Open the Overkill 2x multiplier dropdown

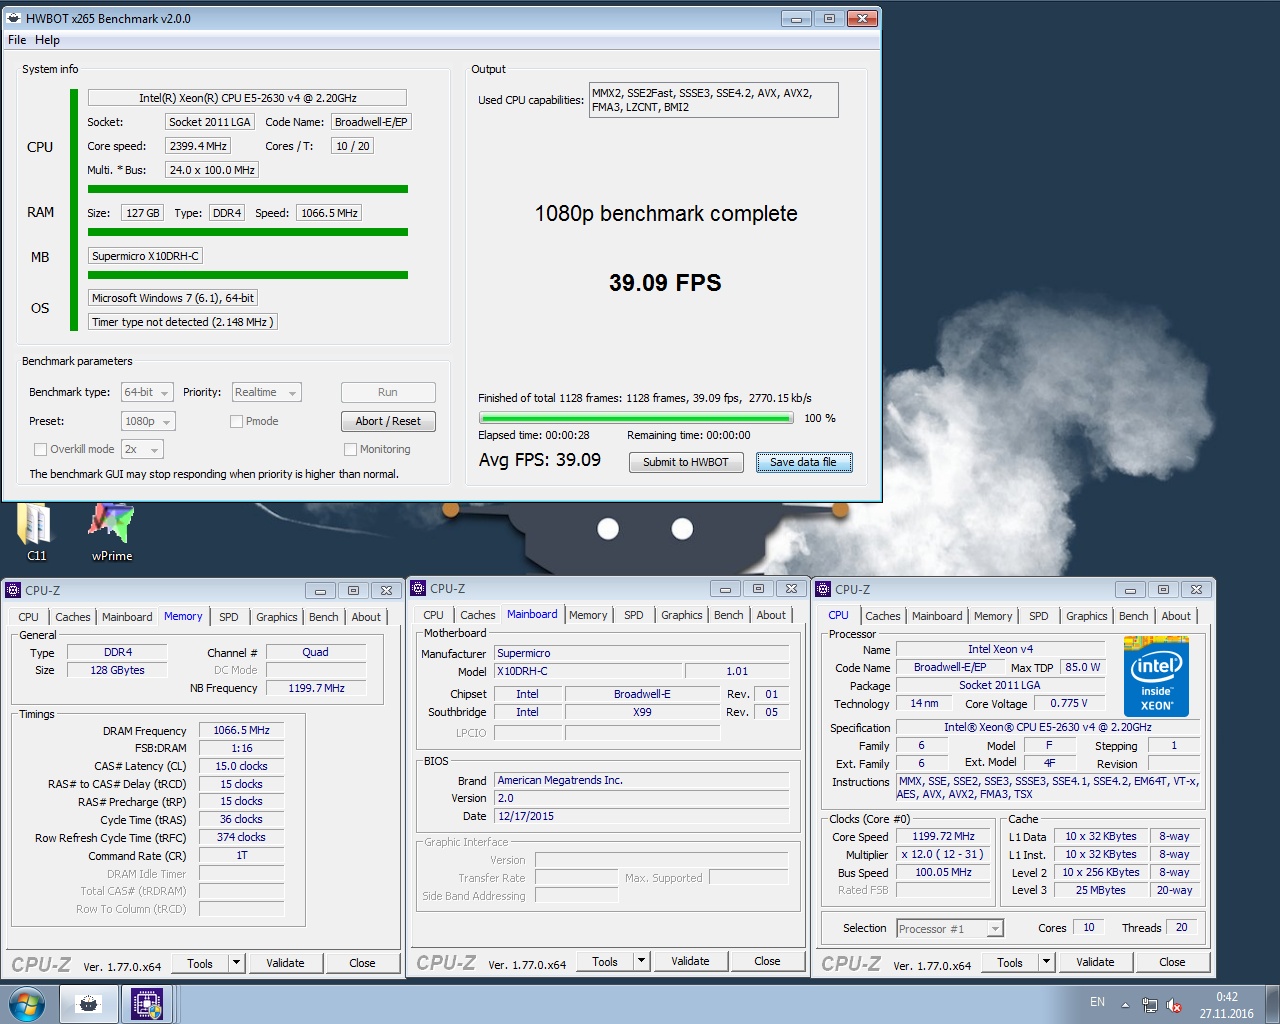click(x=142, y=449)
